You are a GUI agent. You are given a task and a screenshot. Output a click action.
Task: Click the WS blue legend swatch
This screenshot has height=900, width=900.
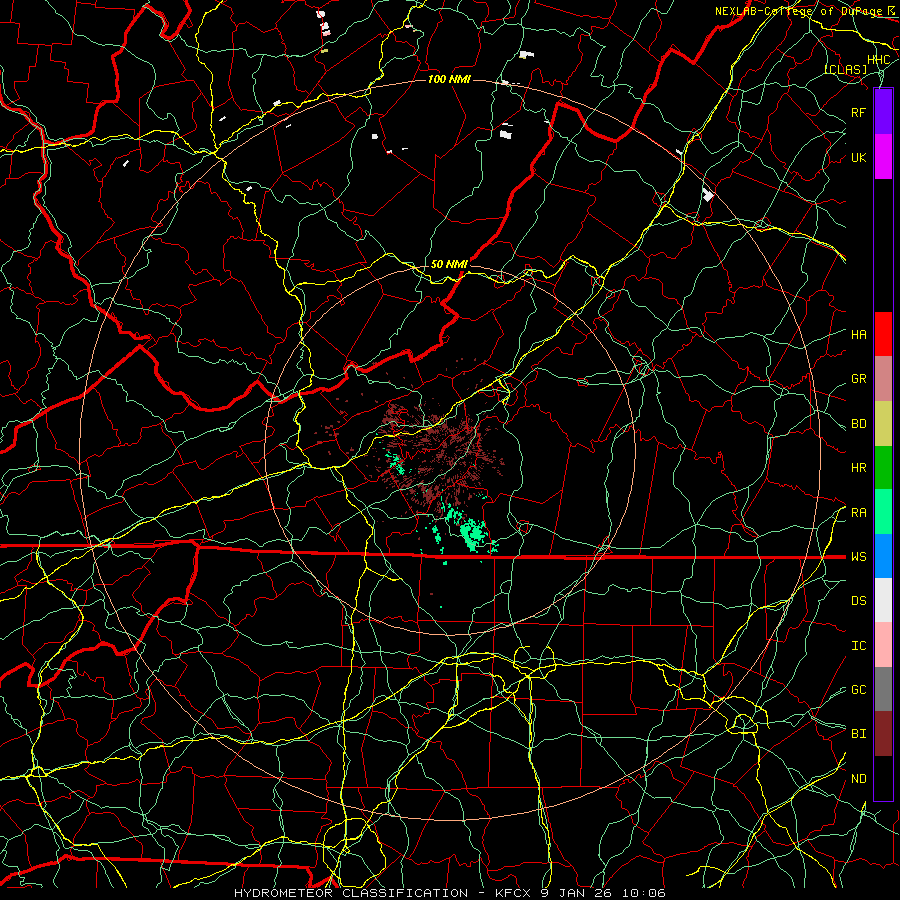click(x=883, y=556)
